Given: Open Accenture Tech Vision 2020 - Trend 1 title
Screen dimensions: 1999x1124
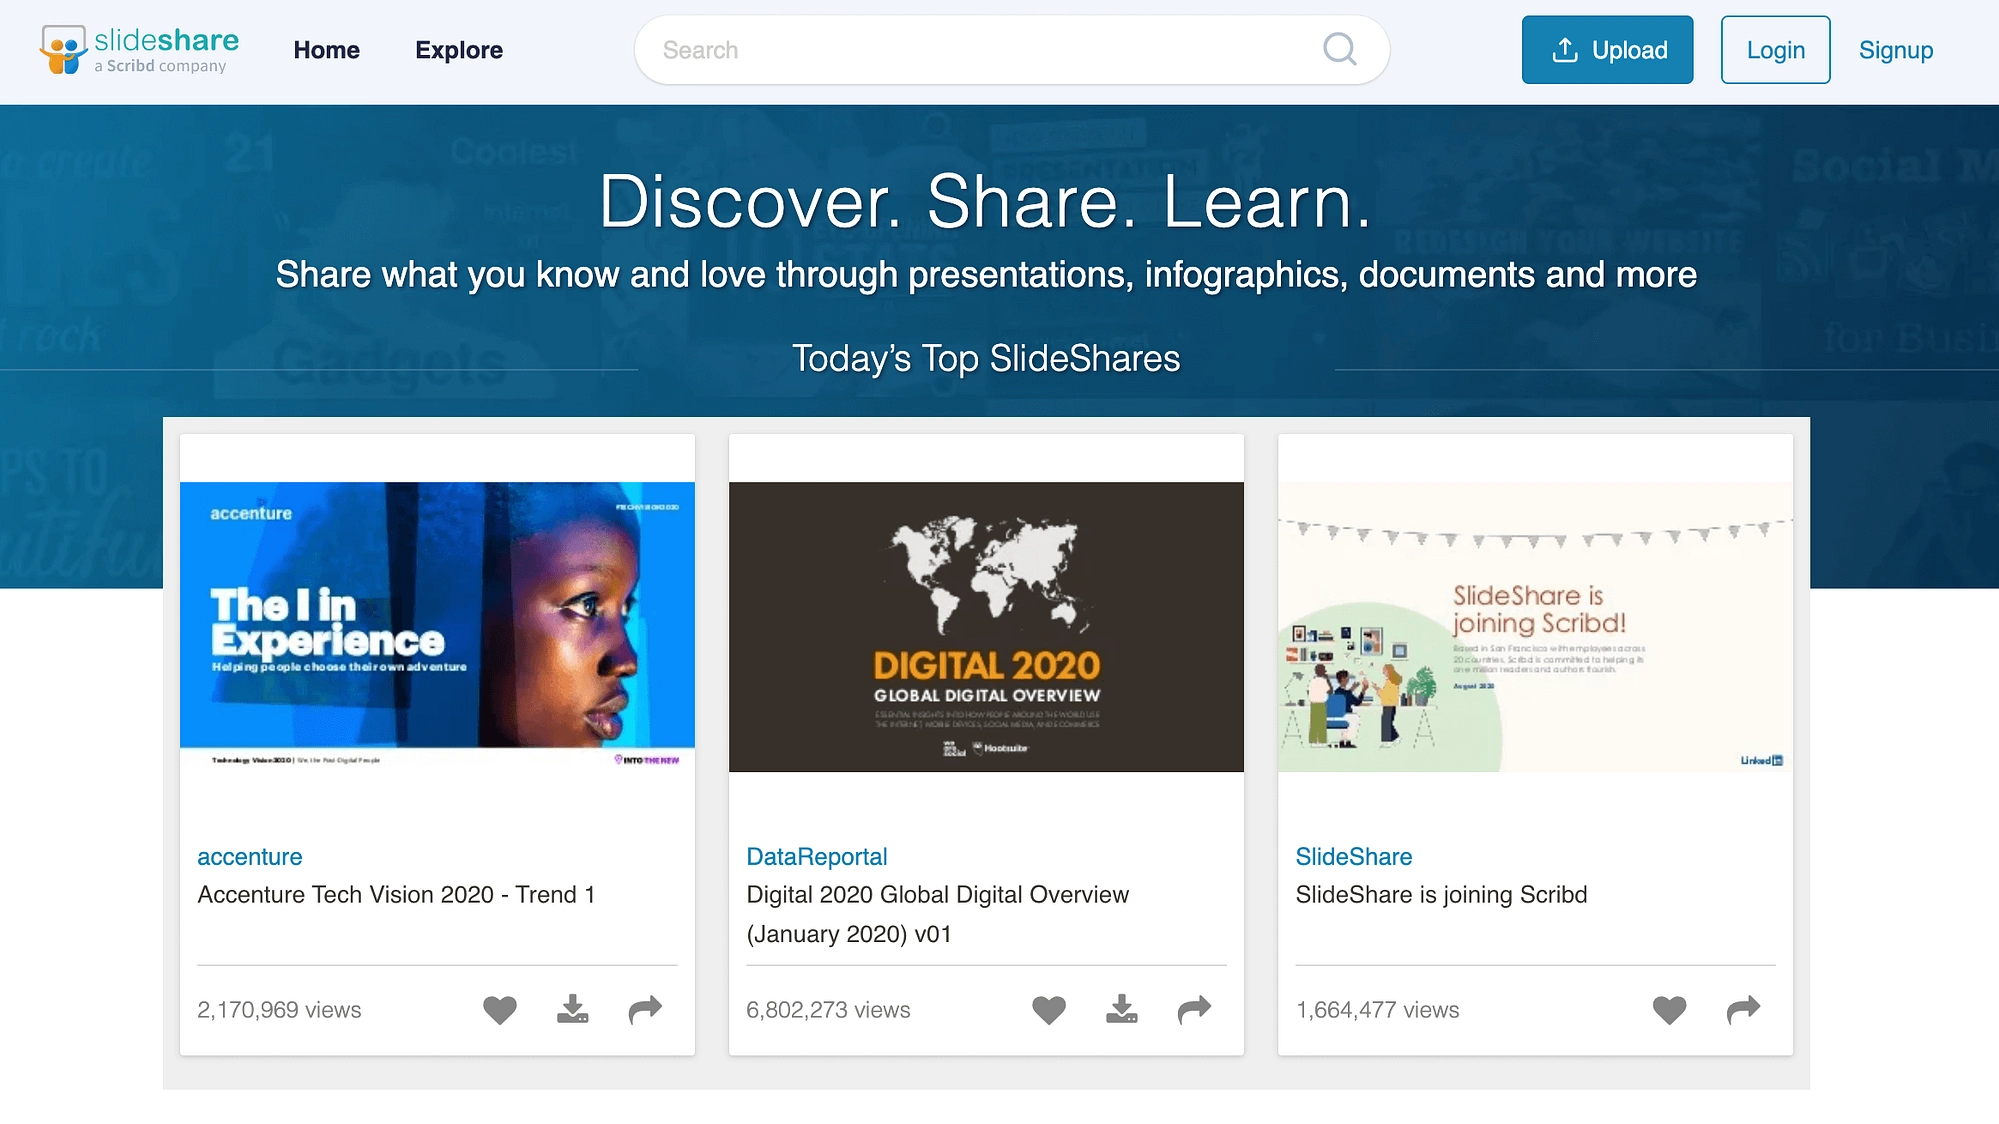Looking at the screenshot, I should 396,895.
